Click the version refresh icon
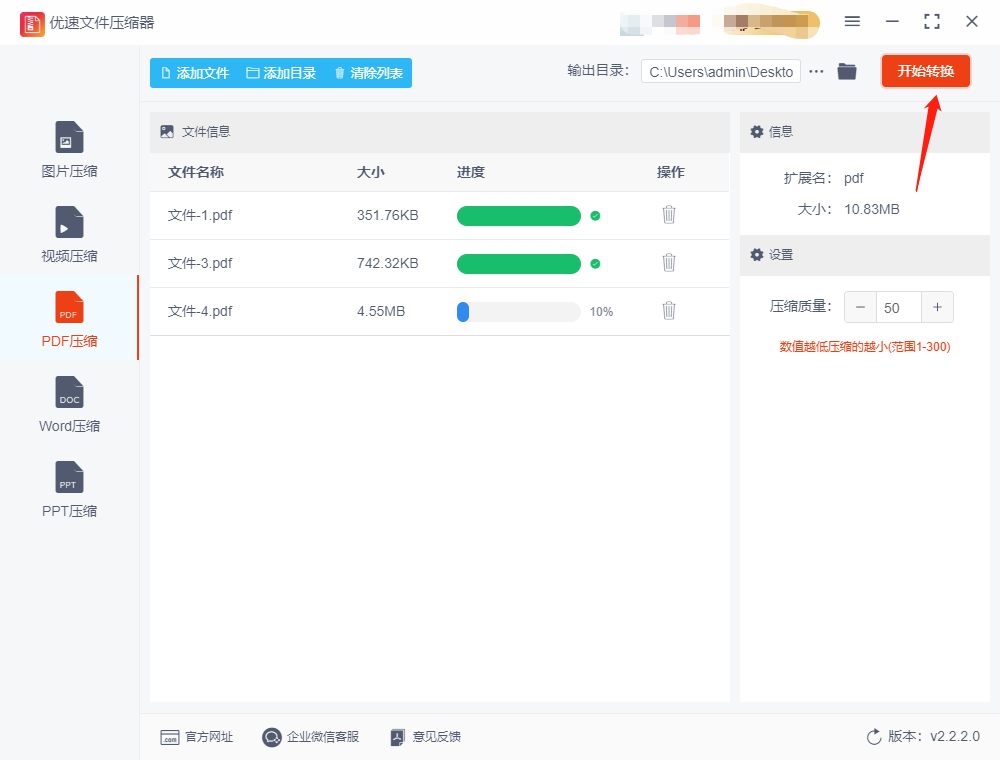The height and width of the screenshot is (760, 1000). pos(874,737)
